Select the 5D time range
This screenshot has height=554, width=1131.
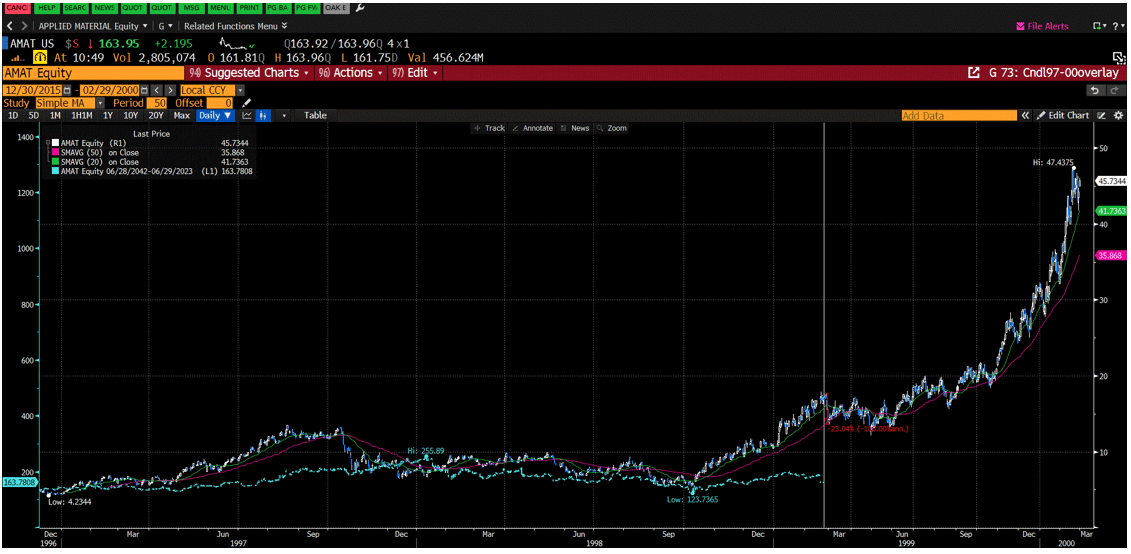click(33, 115)
